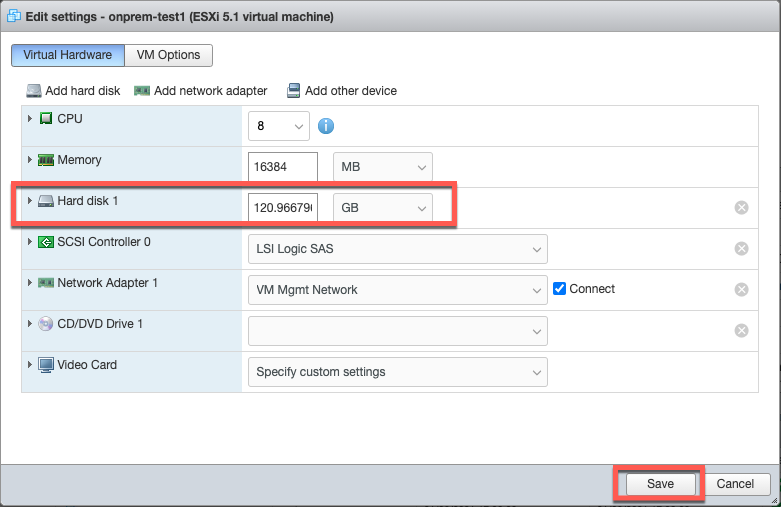Switch to the Virtual Hardware tab

(x=68, y=55)
